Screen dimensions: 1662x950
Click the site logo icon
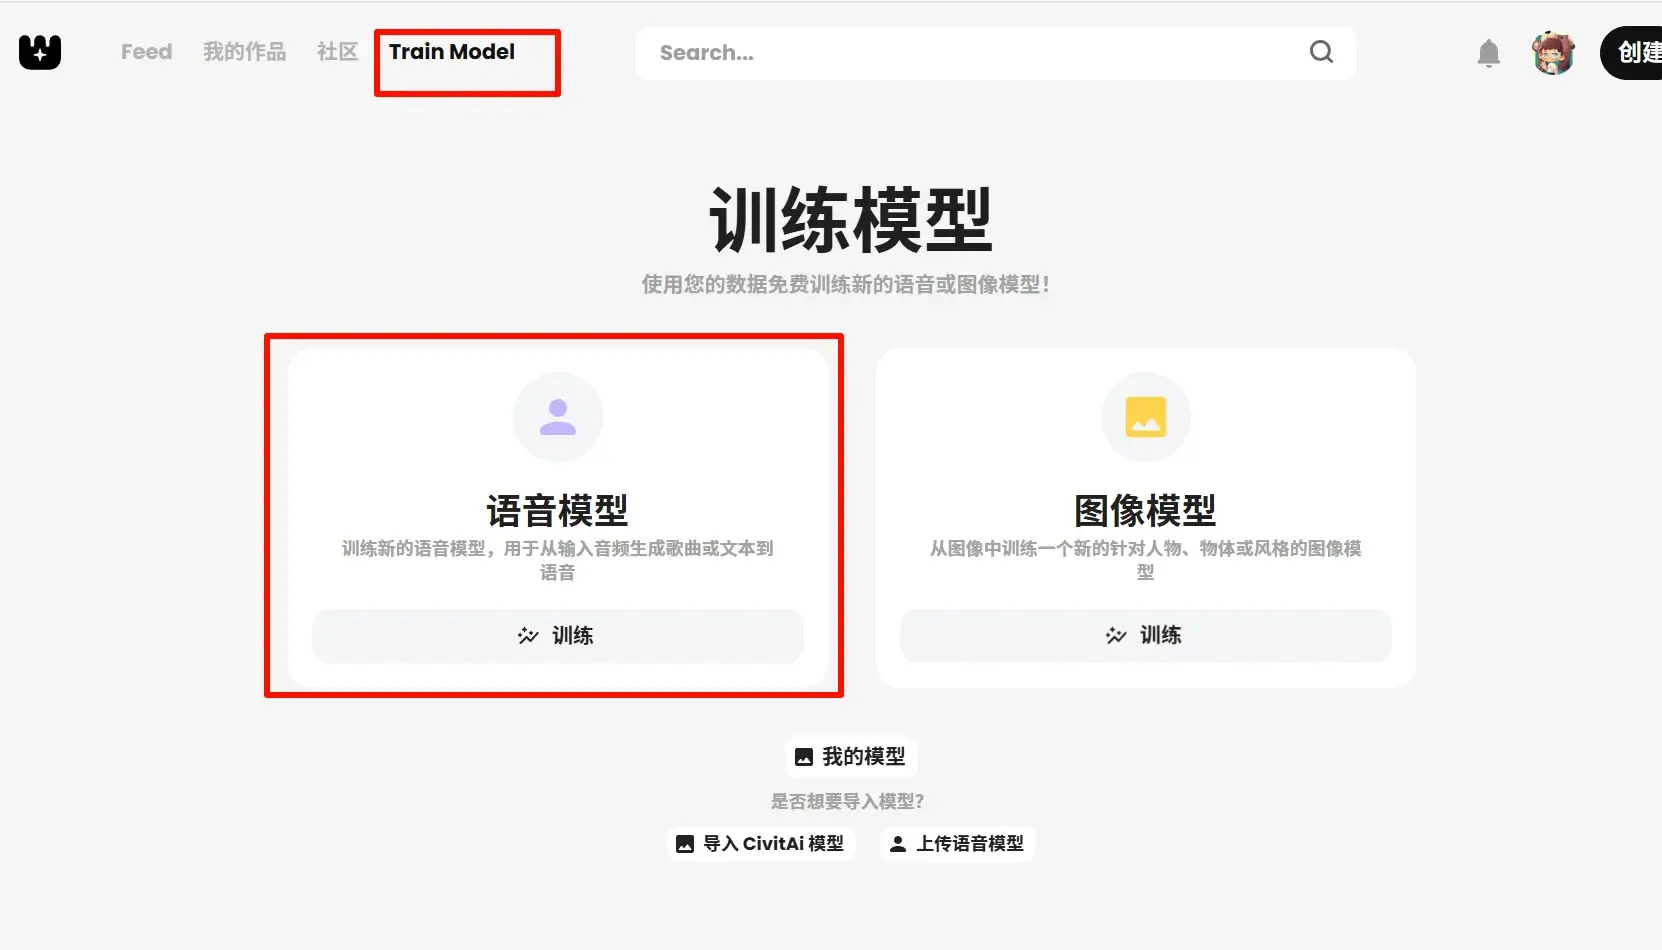(40, 52)
